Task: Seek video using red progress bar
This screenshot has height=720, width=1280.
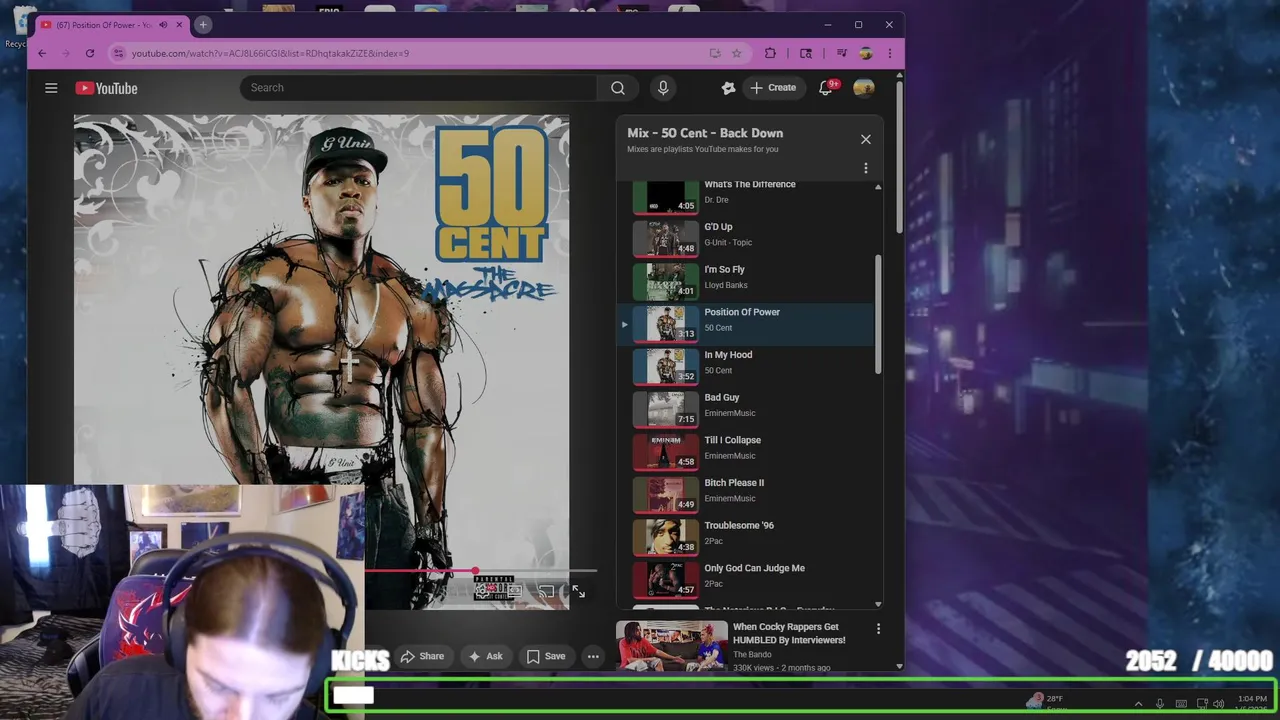Action: pos(480,571)
